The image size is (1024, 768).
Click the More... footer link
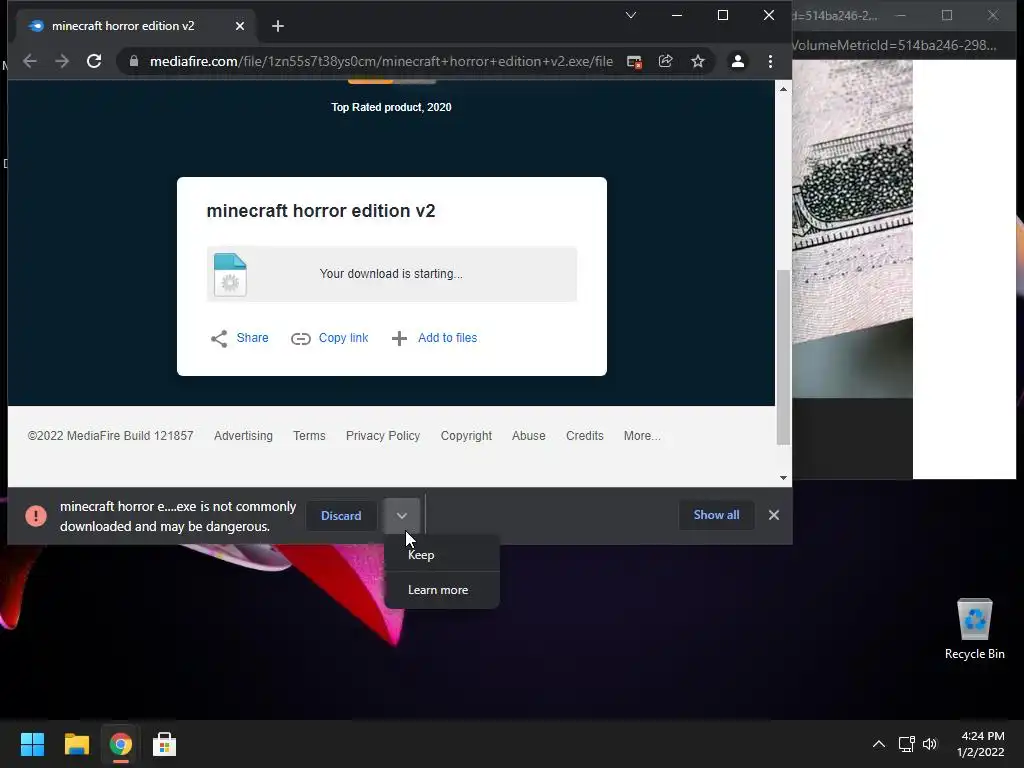tap(642, 436)
